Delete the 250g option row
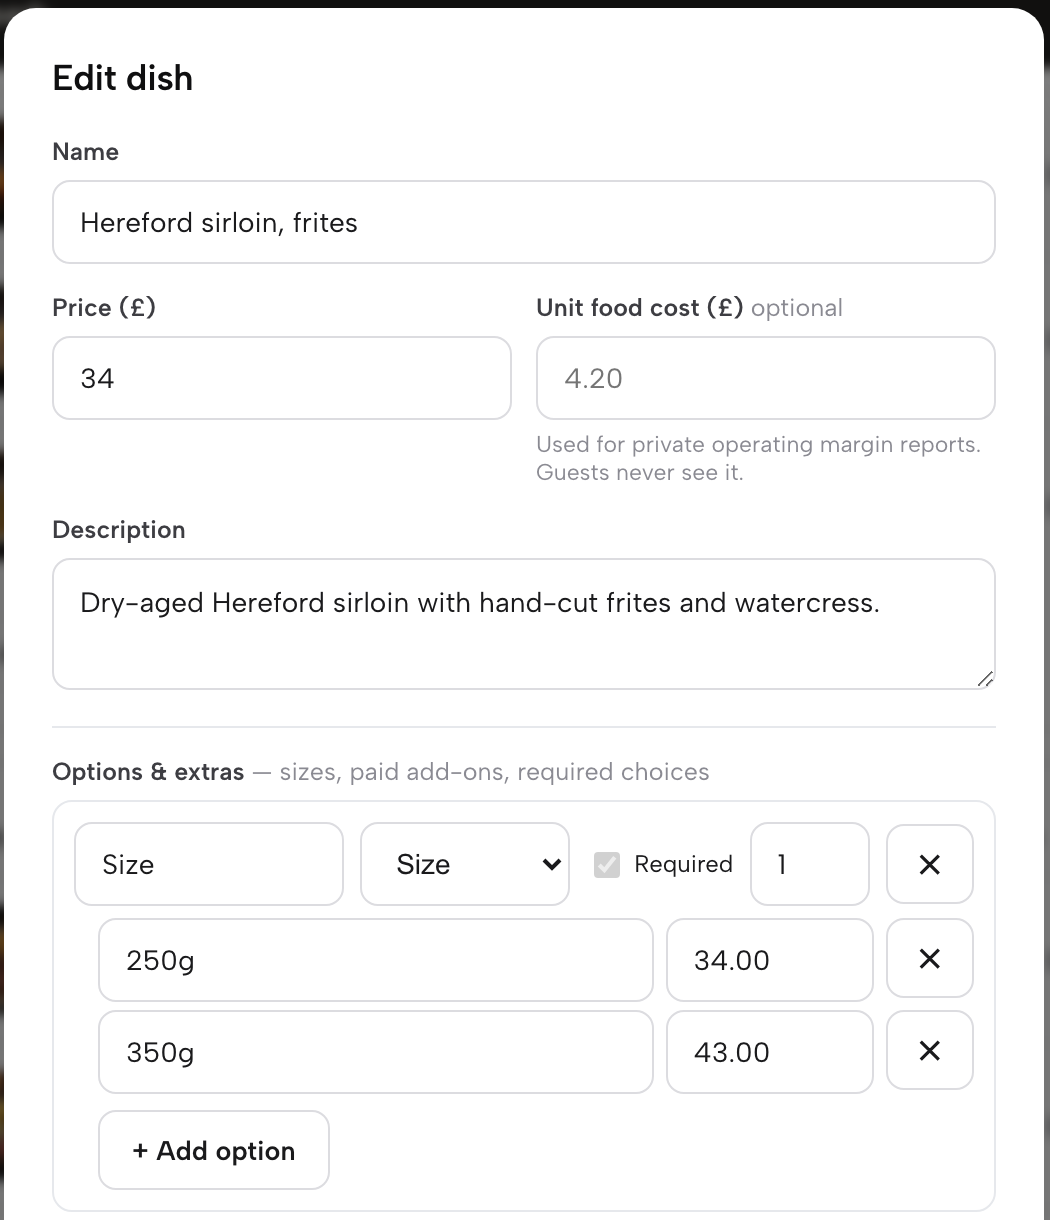 click(x=929, y=959)
